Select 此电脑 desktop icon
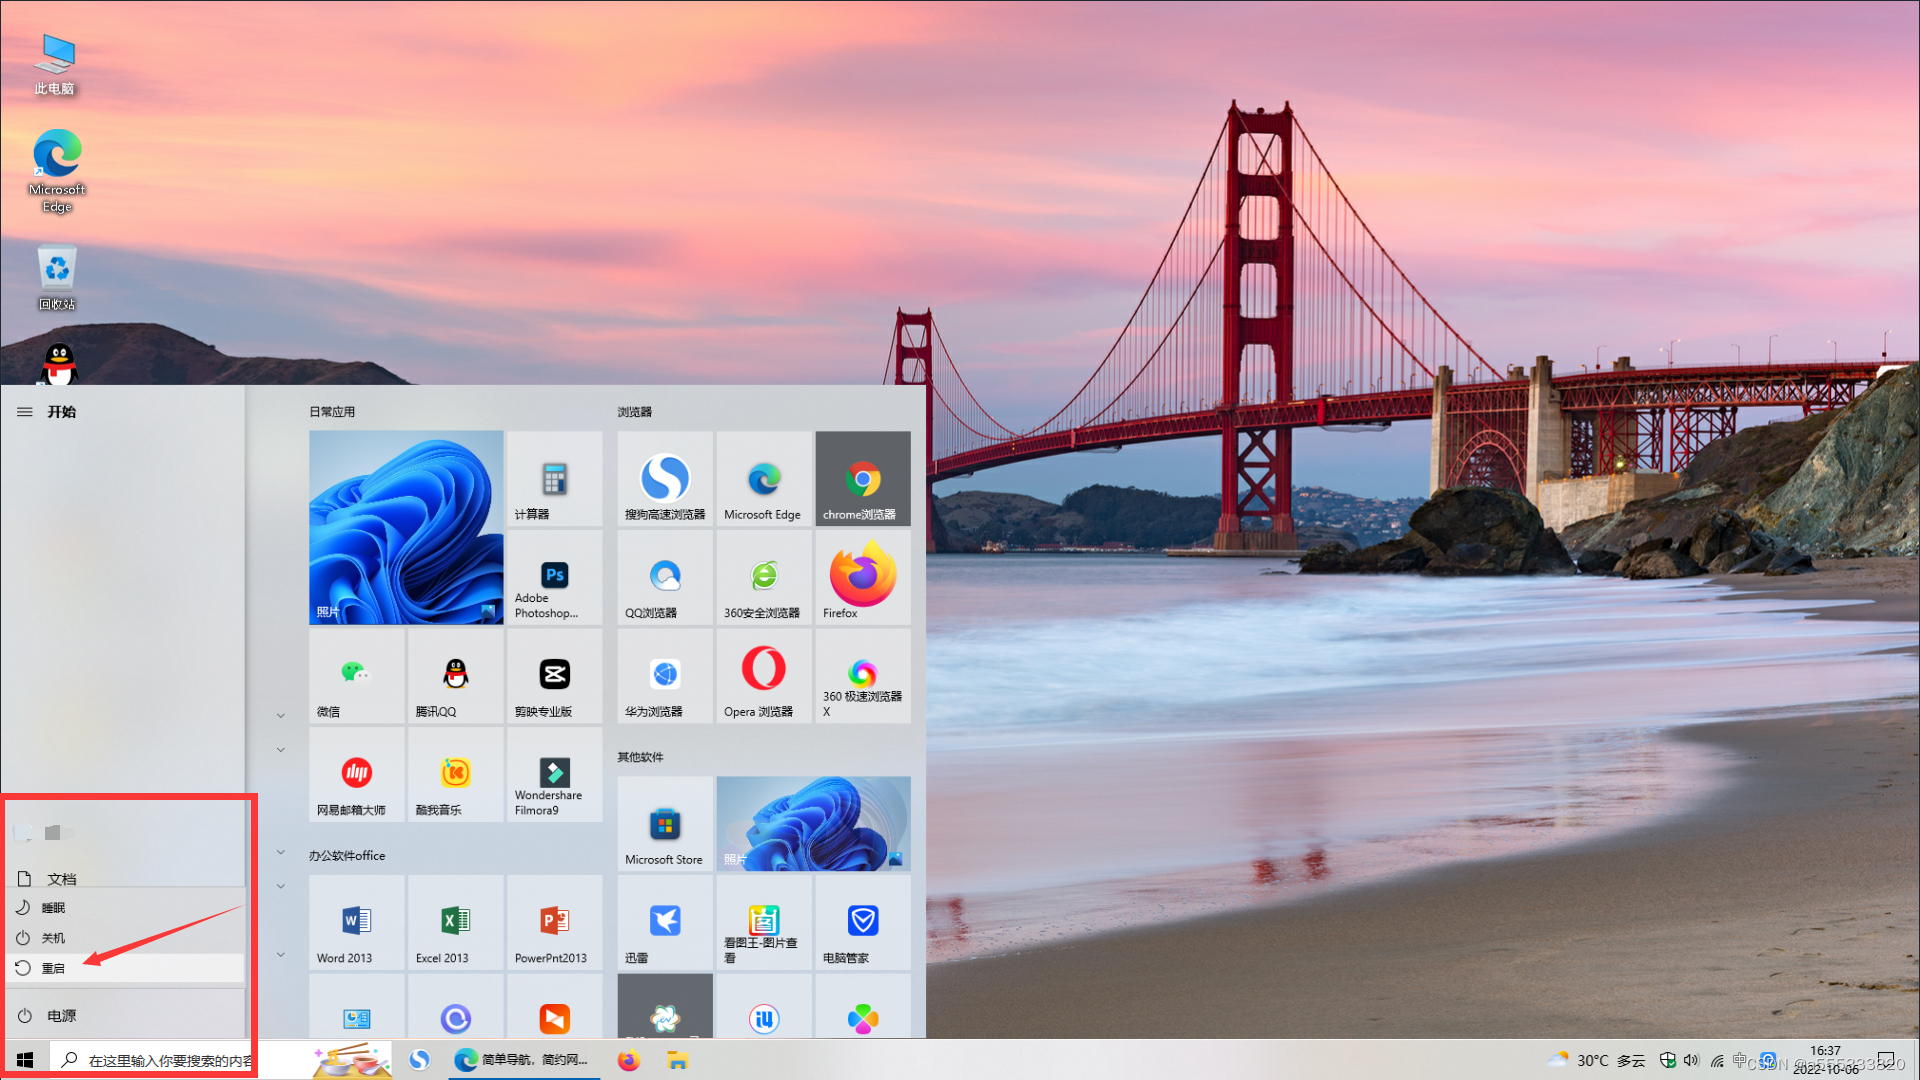Image resolution: width=1920 pixels, height=1080 pixels. tap(55, 64)
